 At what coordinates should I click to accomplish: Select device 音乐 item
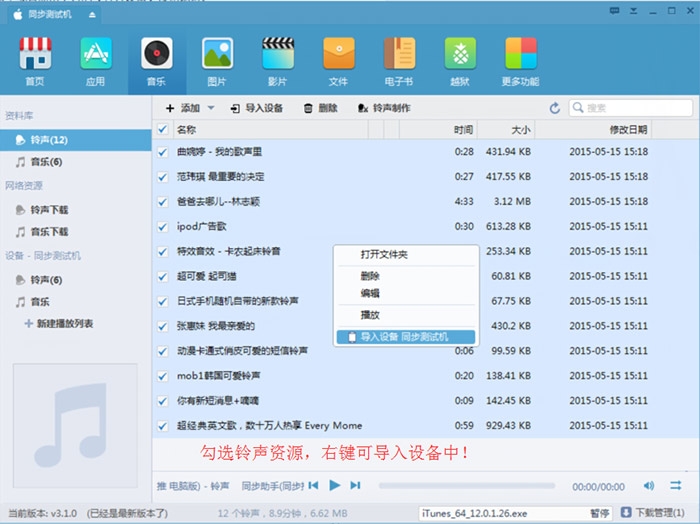click(76, 302)
